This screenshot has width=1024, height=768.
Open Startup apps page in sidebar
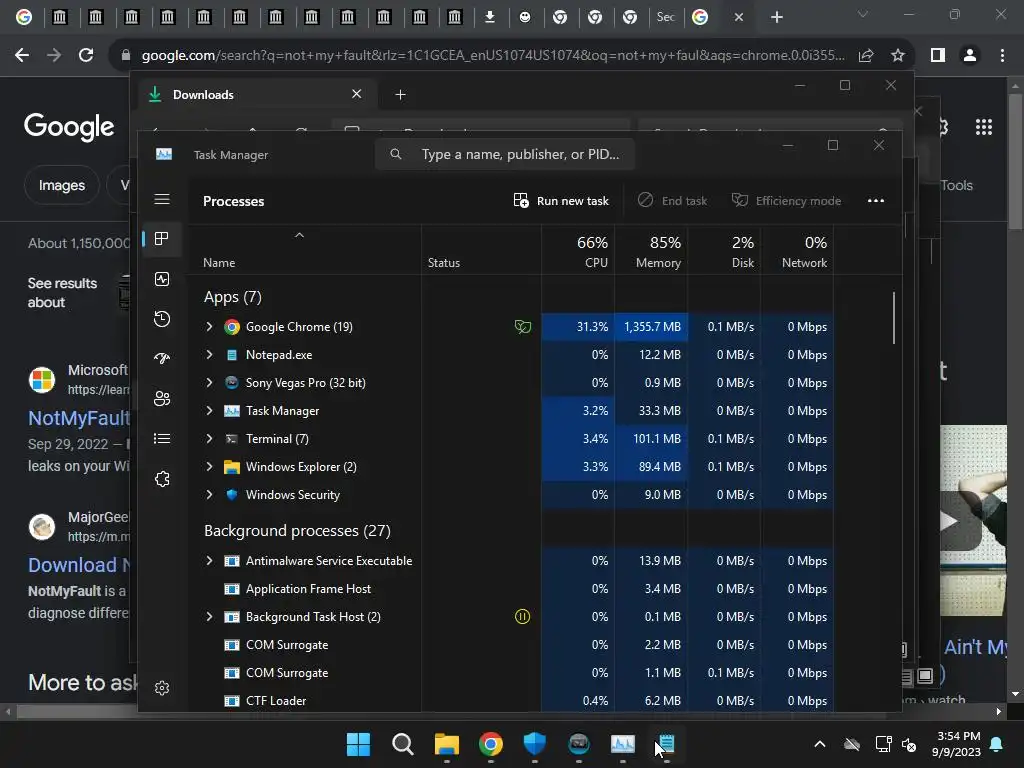(162, 358)
